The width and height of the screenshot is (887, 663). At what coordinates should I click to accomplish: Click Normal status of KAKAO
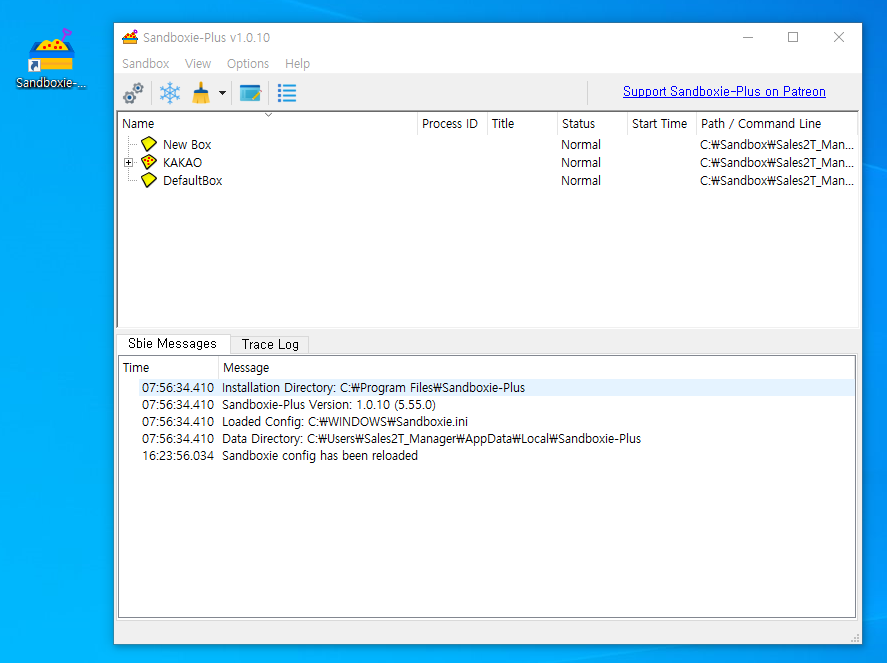581,162
